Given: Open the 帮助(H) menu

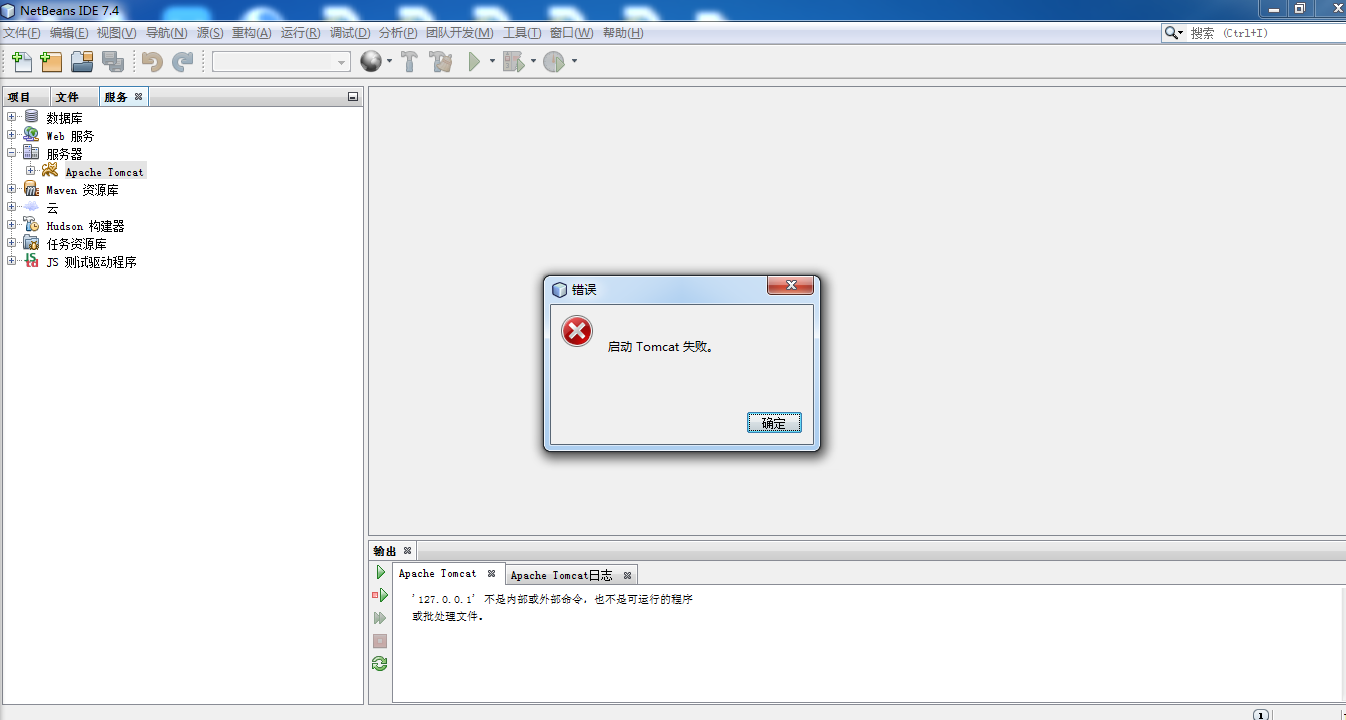Looking at the screenshot, I should point(623,33).
